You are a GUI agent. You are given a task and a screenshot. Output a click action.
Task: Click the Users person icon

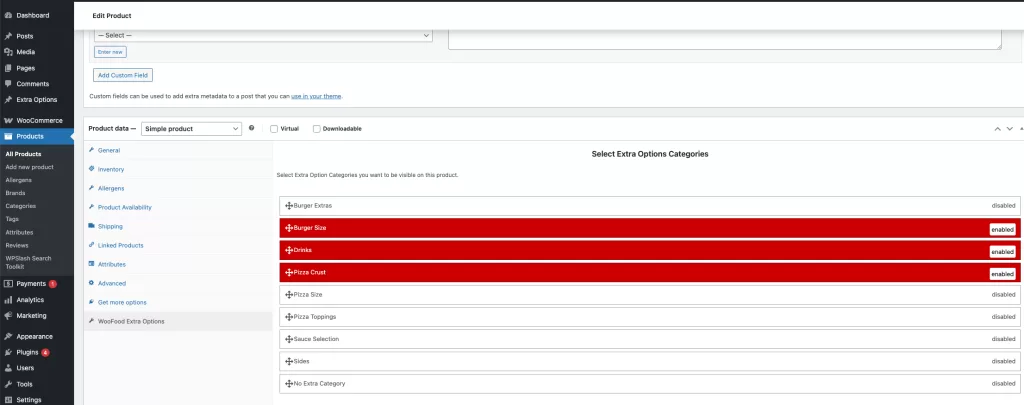click(8, 368)
